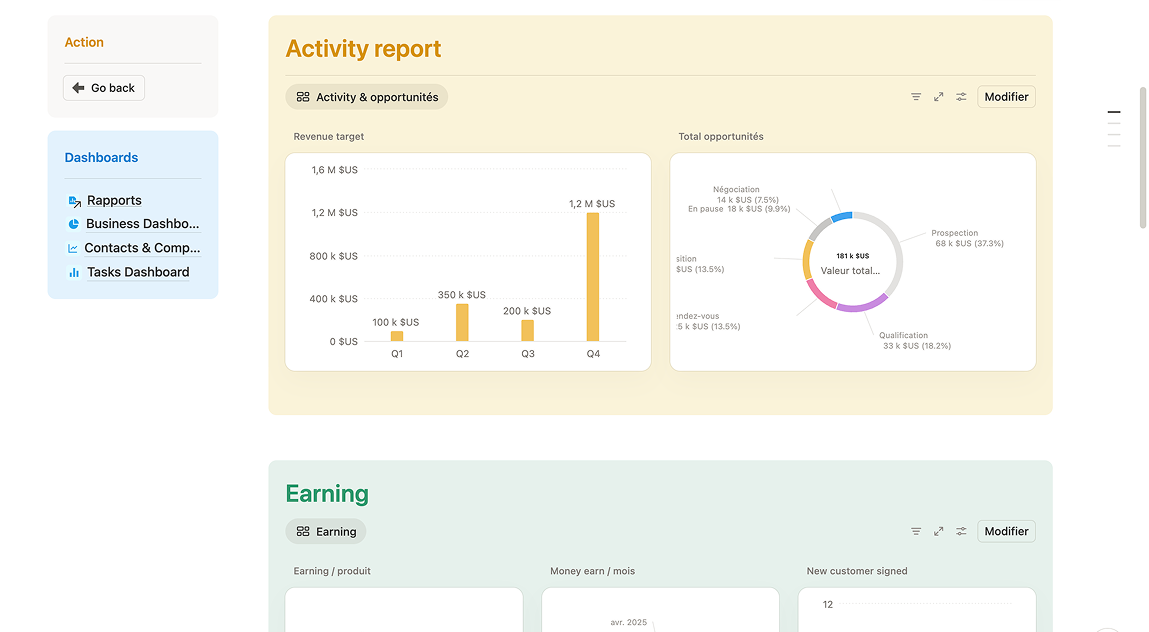Open the Business Dashbo... link
Image resolution: width=1149 pixels, height=632 pixels.
coord(142,224)
